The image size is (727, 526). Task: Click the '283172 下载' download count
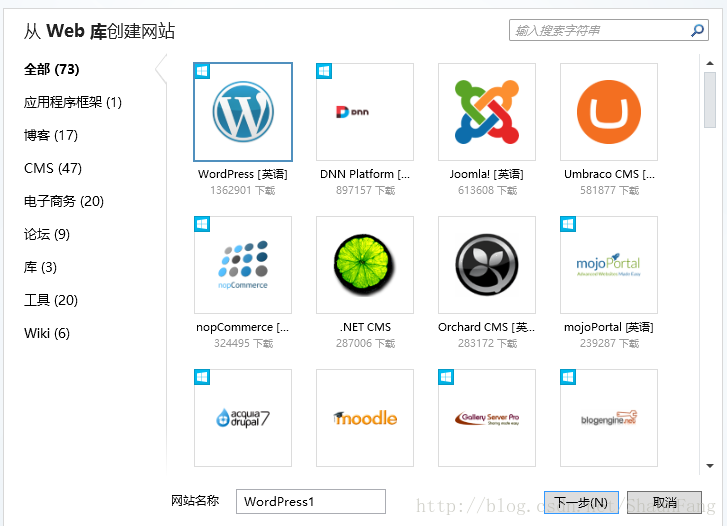(x=487, y=344)
